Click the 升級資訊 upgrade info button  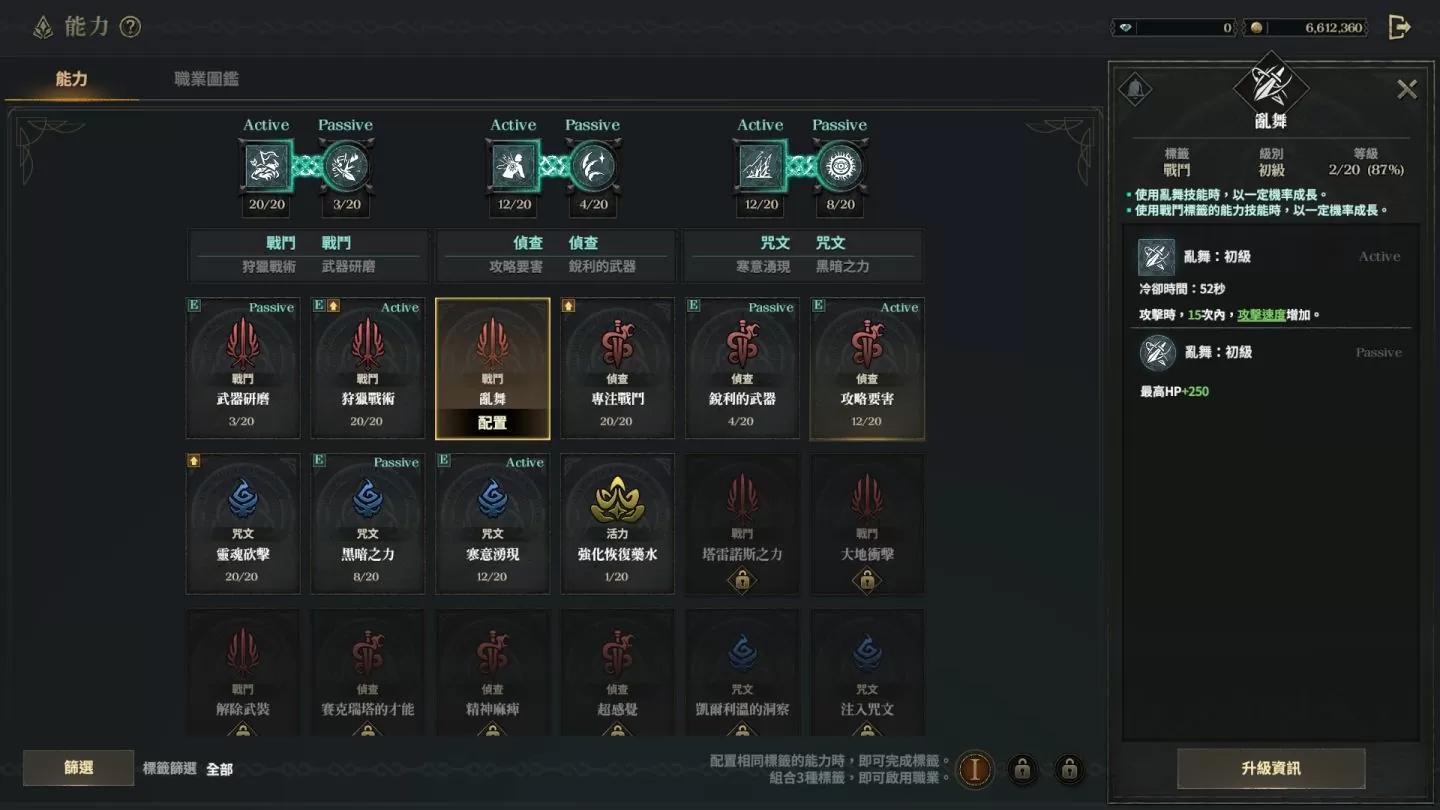(1271, 768)
